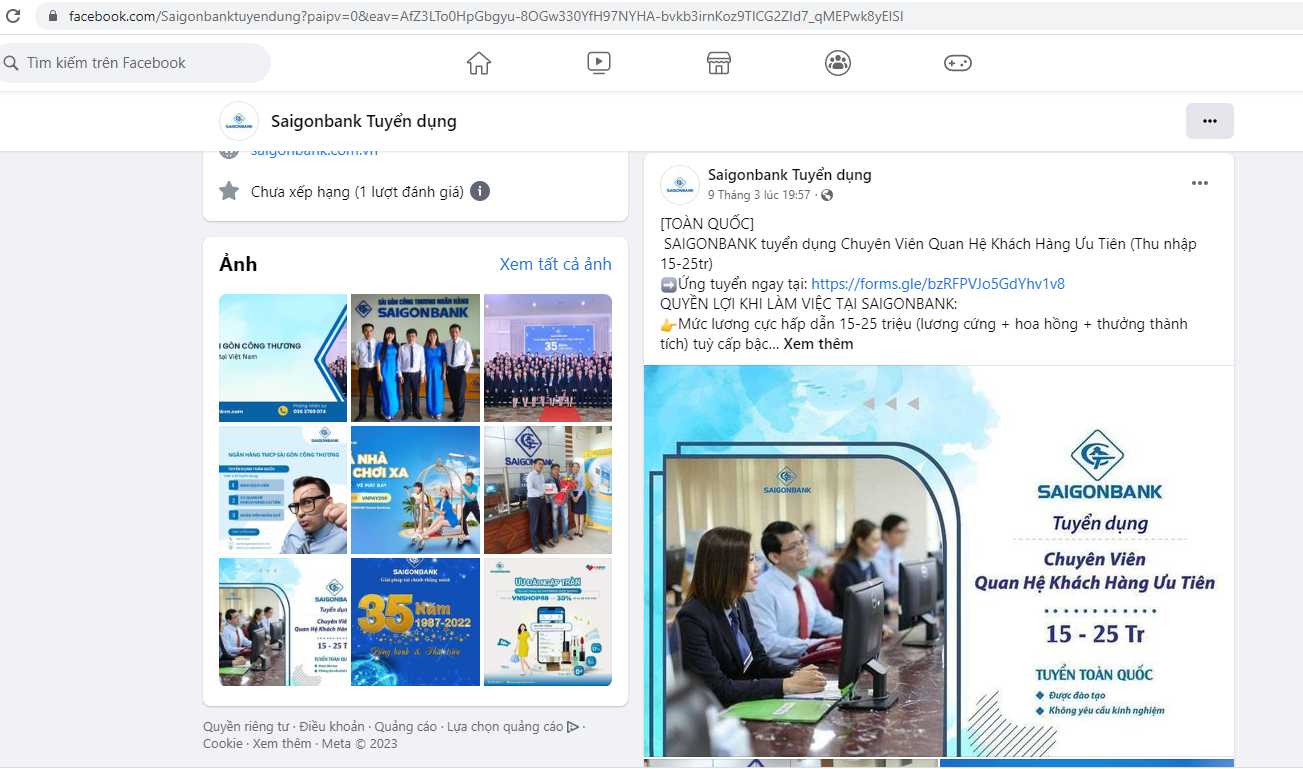Open the Gaming icon
This screenshot has width=1303, height=769.
tap(958, 63)
